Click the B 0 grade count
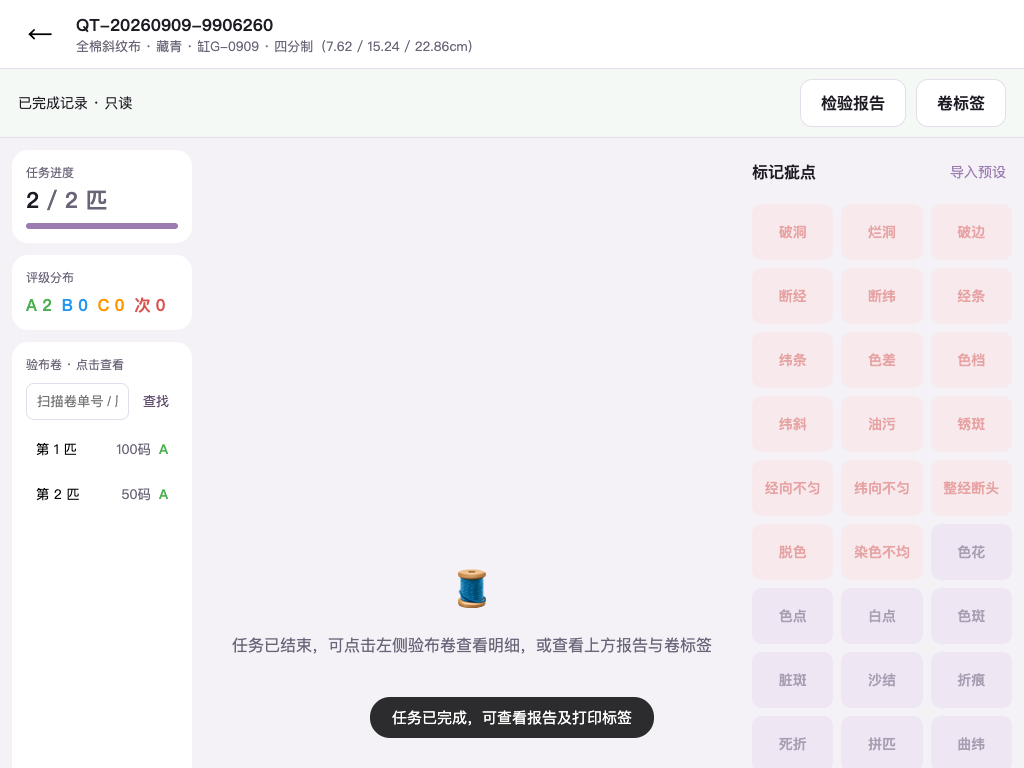This screenshot has width=1024, height=768. point(74,305)
